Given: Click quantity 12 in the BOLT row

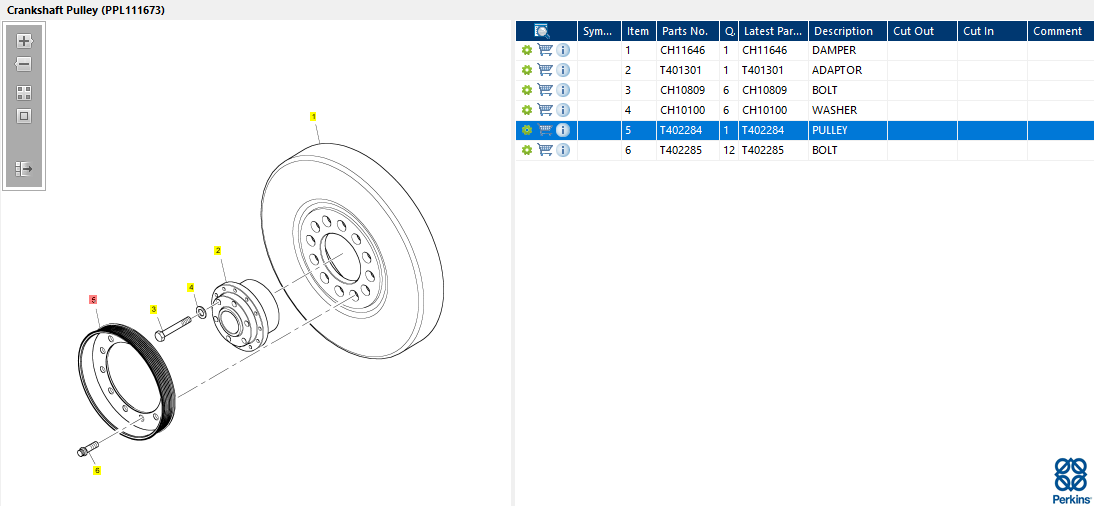Looking at the screenshot, I should tap(729, 150).
